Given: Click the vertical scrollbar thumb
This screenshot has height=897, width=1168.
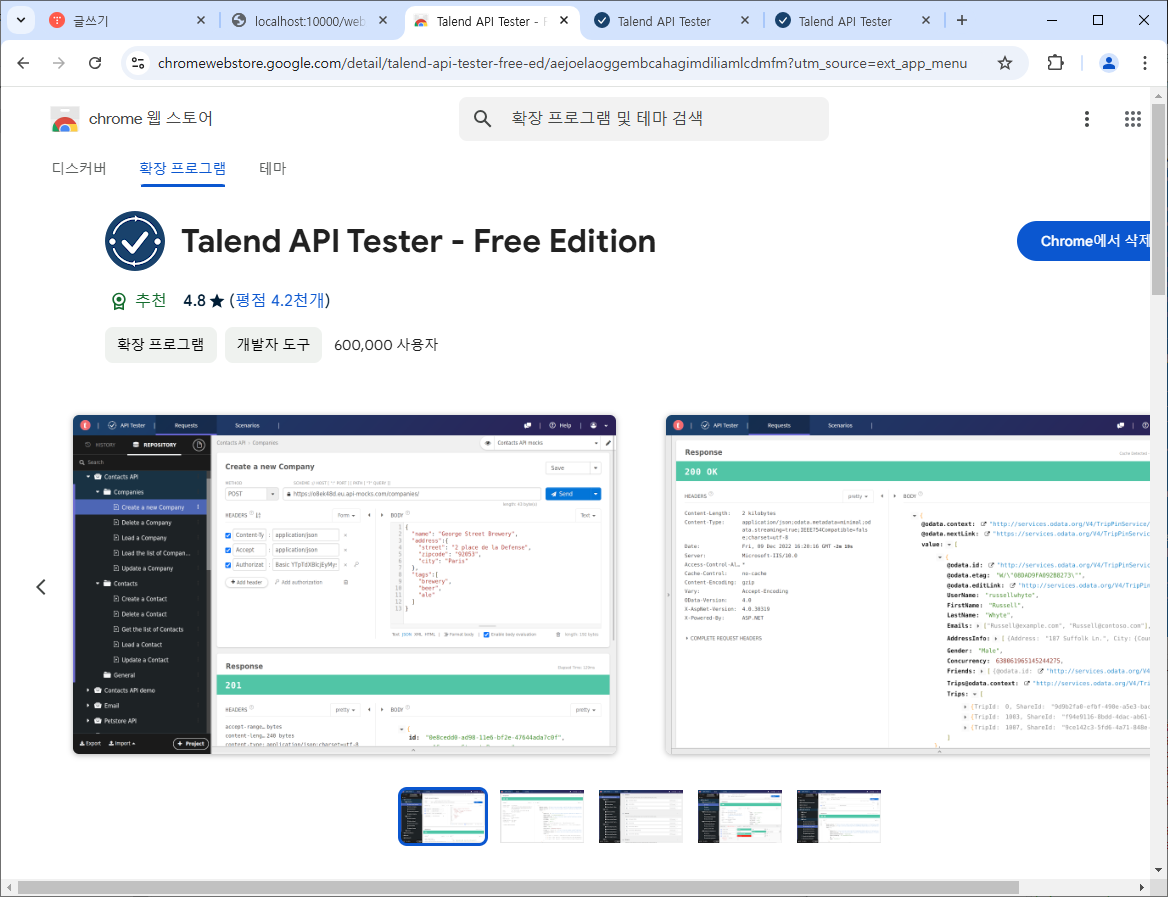Looking at the screenshot, I should pos(1158,200).
